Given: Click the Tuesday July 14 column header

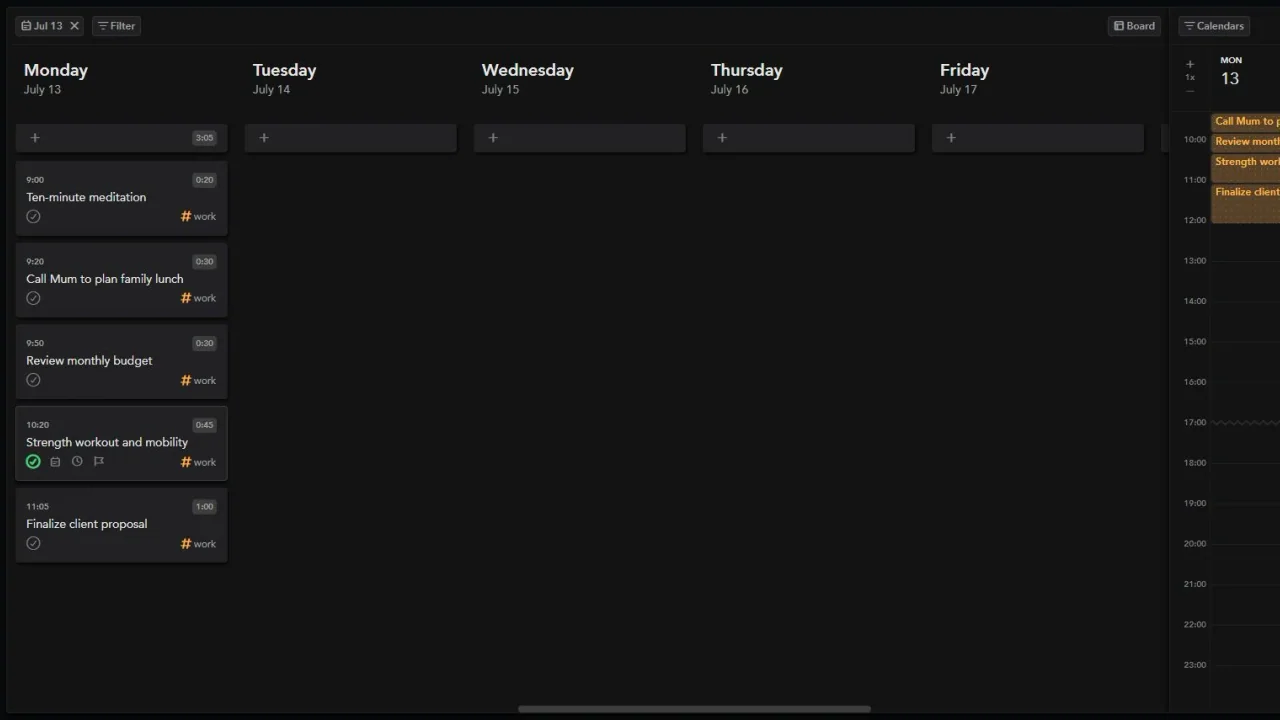Looking at the screenshot, I should pyautogui.click(x=284, y=78).
